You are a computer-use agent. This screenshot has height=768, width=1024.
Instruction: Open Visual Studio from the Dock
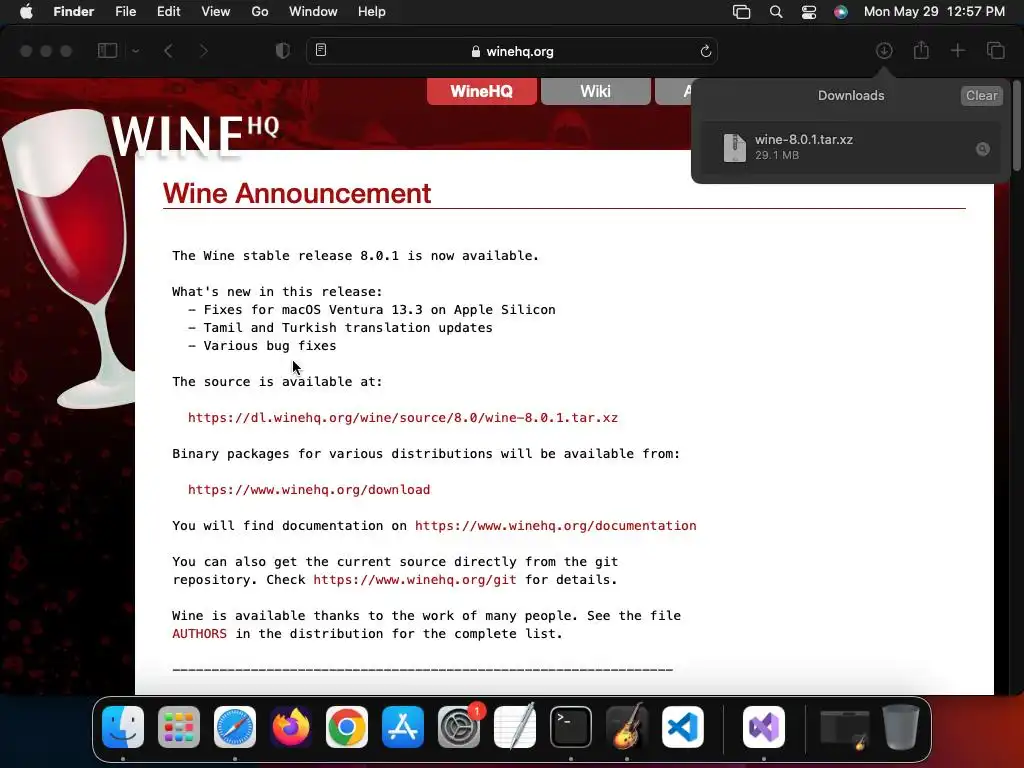764,727
